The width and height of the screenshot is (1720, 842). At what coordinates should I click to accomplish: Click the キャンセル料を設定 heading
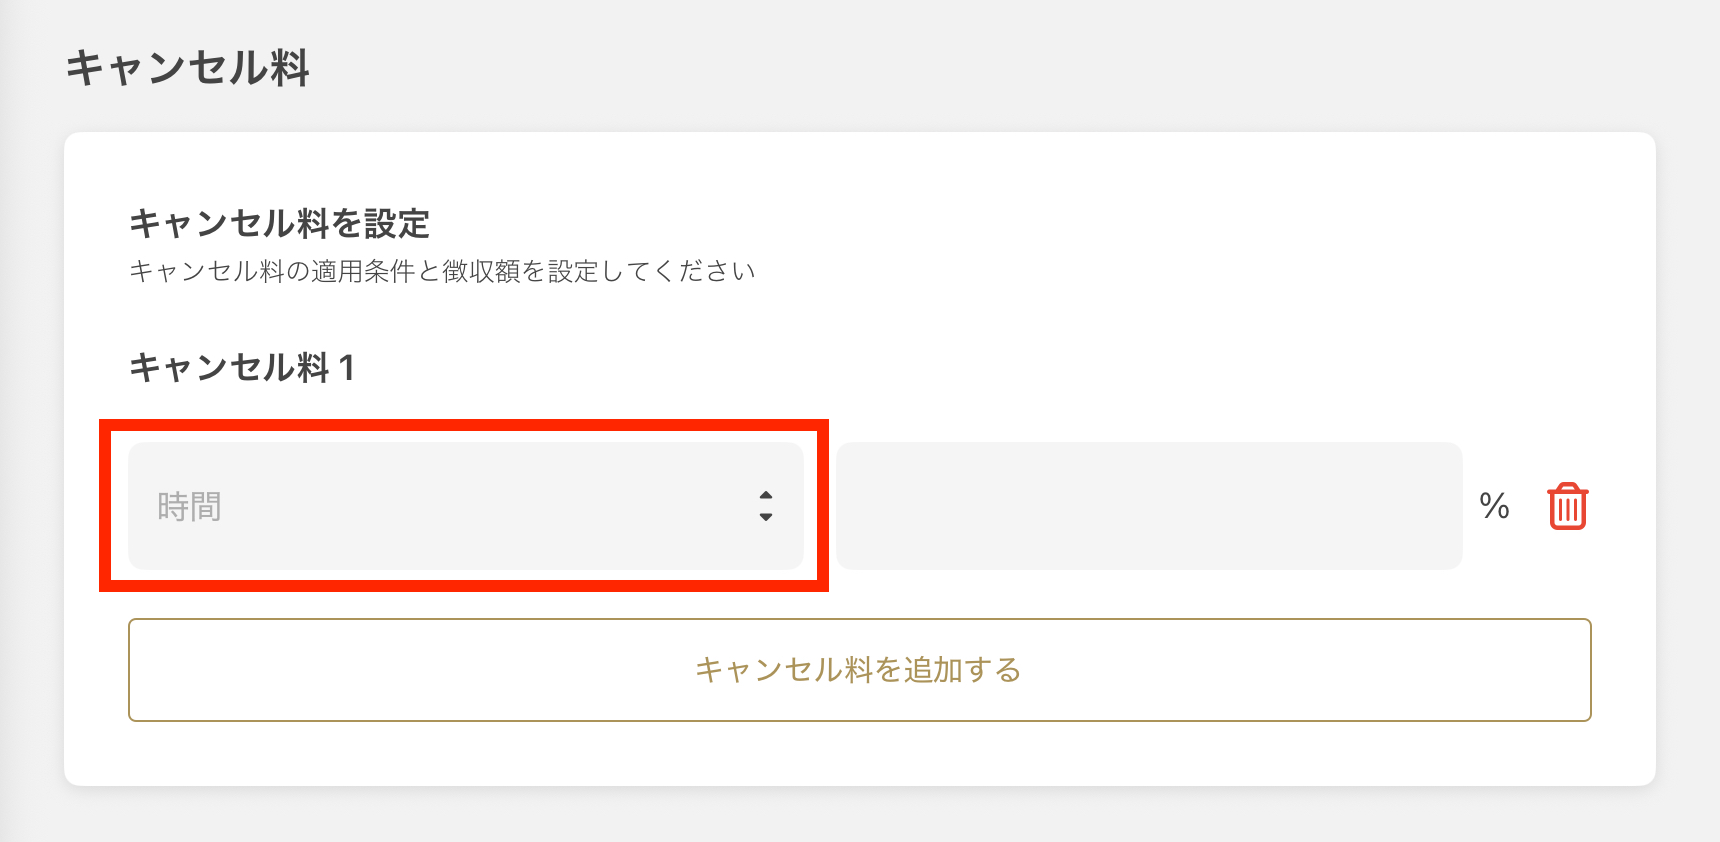(279, 223)
